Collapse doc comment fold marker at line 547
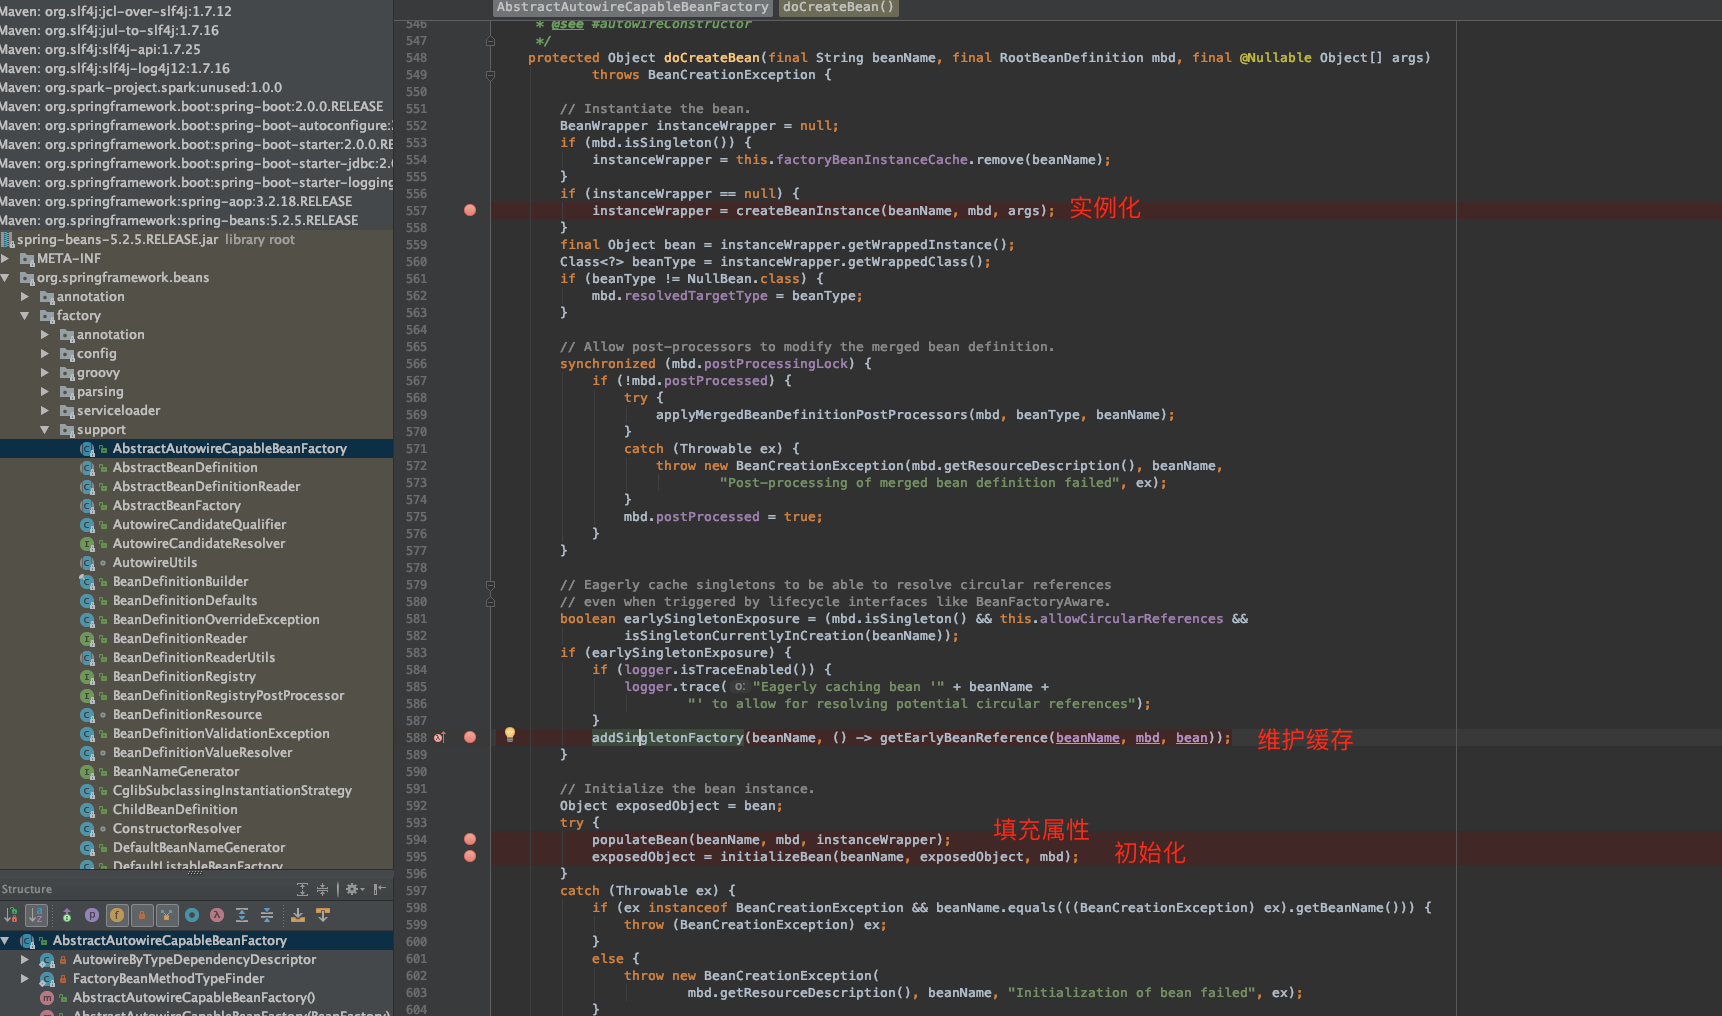 (490, 41)
